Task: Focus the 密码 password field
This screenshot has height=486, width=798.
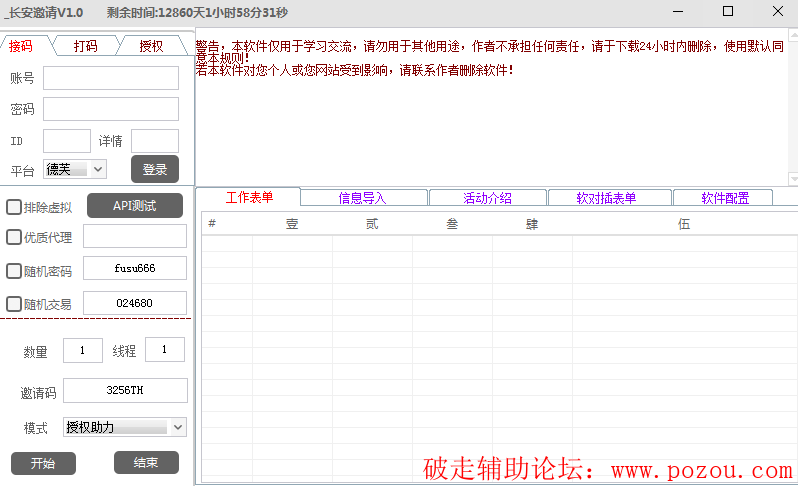Action: (x=110, y=109)
